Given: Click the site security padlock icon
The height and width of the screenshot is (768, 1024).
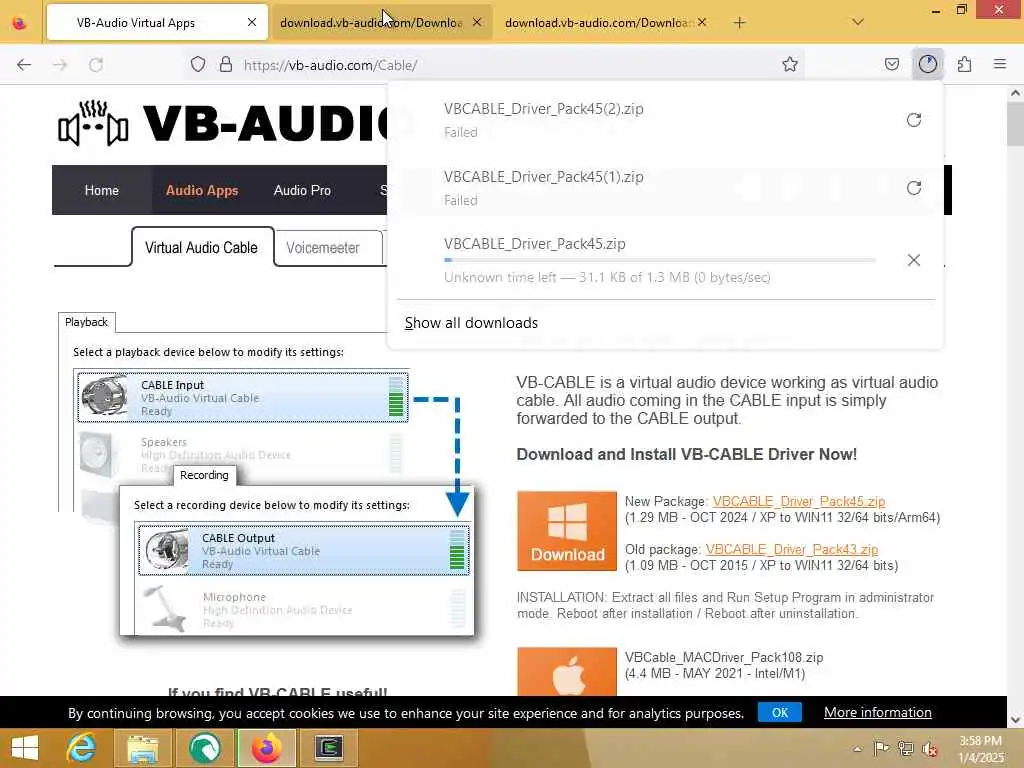Looking at the screenshot, I should point(226,64).
